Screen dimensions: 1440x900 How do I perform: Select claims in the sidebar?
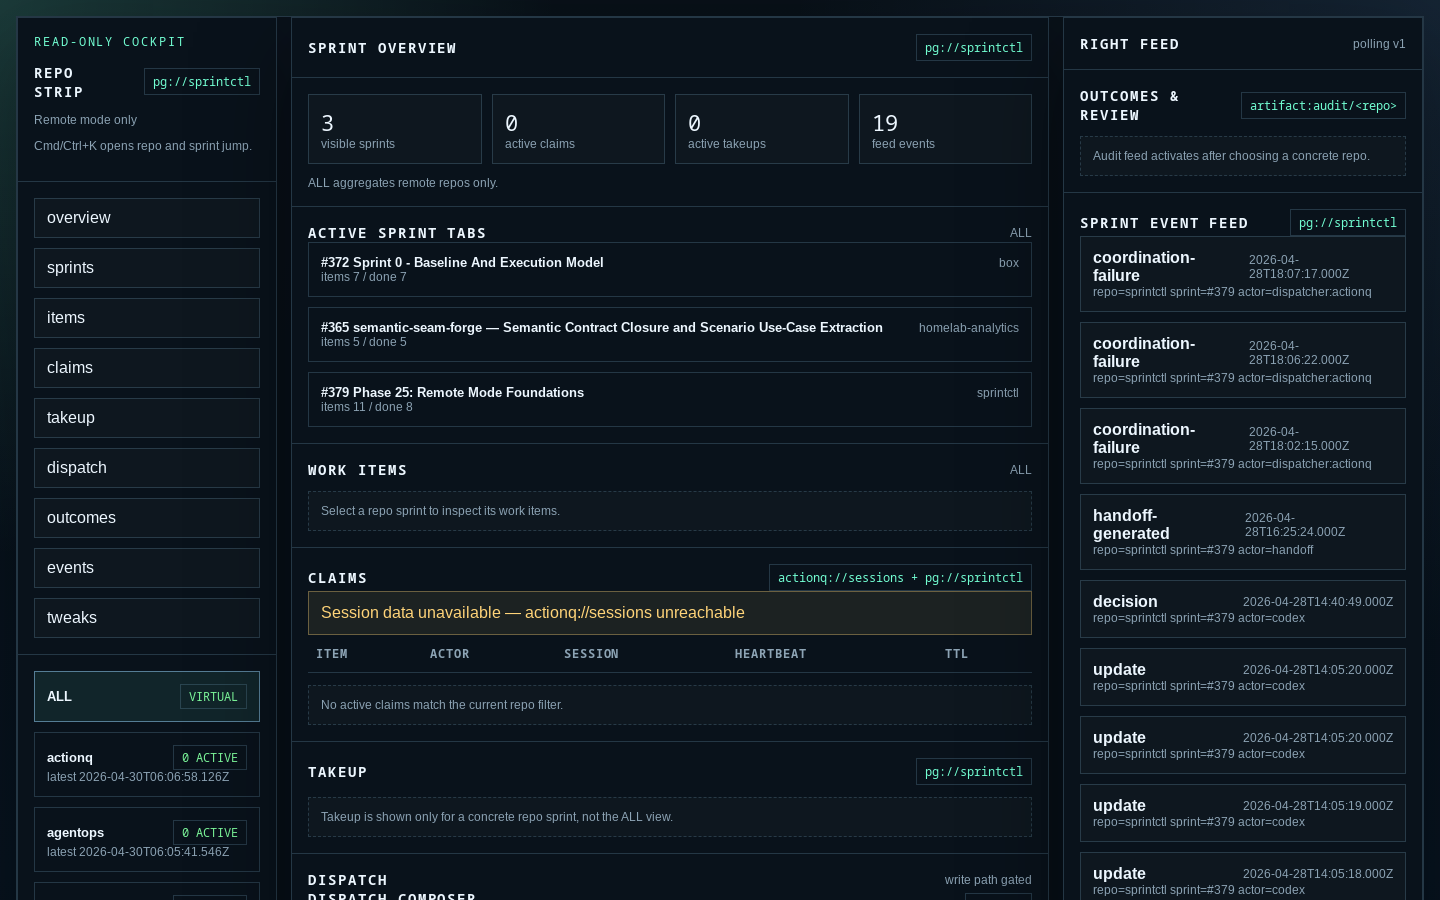(x=147, y=368)
